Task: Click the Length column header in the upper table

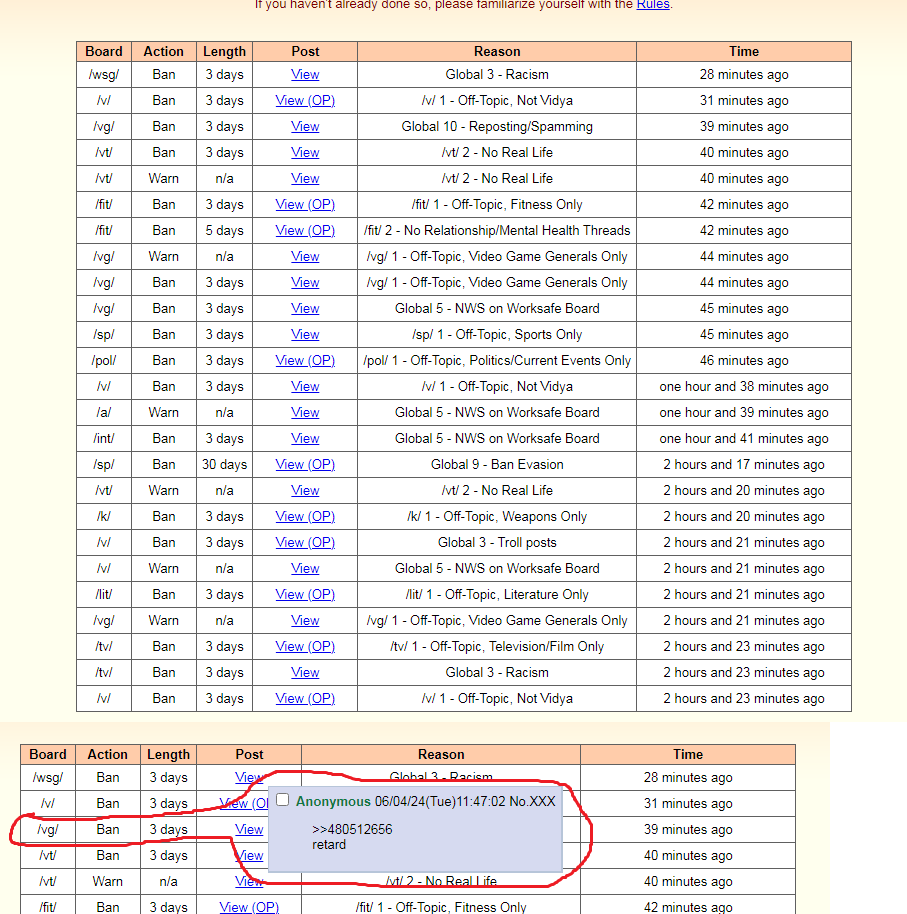Action: pos(224,51)
